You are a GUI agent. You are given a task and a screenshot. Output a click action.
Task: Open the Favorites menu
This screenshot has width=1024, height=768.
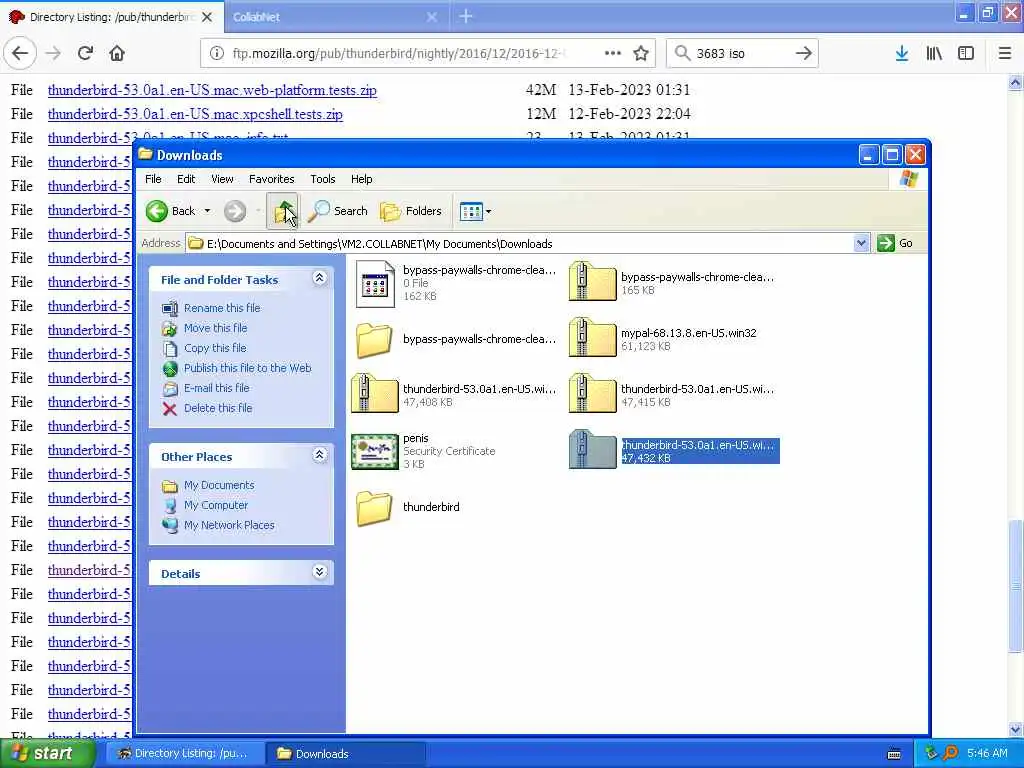pos(272,179)
